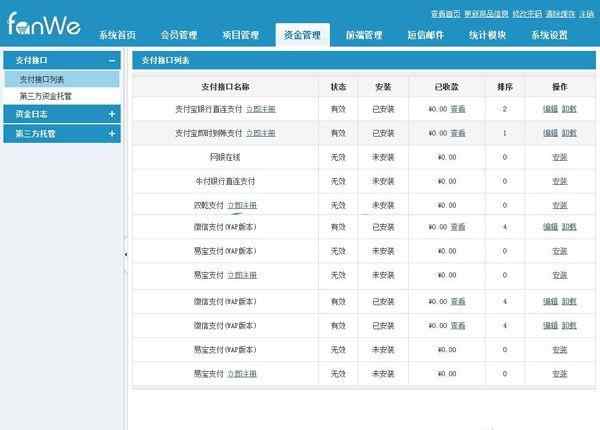Go to the 项目管理 tab
Image resolution: width=600 pixels, height=430 pixels.
(x=241, y=35)
